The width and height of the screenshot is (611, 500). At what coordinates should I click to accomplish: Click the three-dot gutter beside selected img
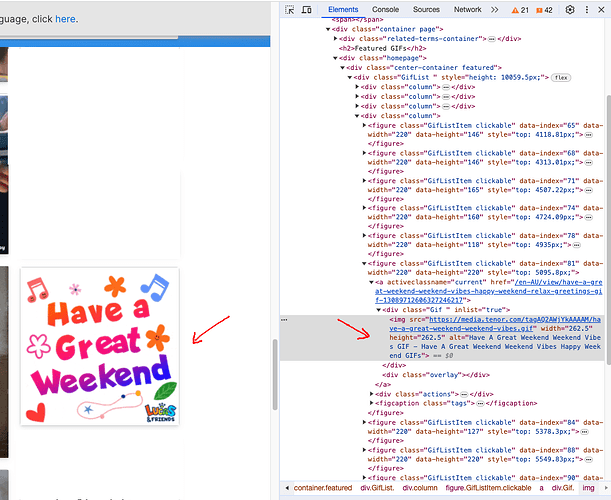point(284,320)
